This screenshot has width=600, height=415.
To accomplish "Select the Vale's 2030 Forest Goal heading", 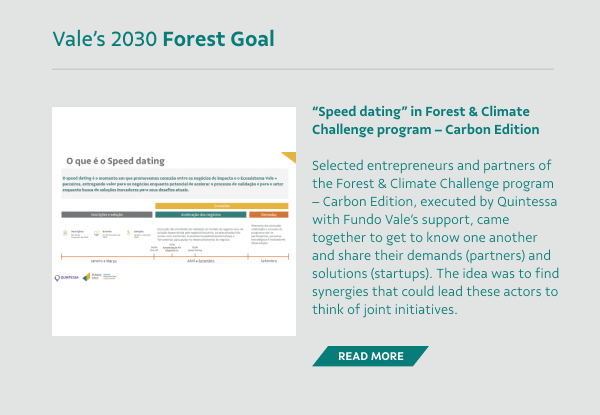I will pos(163,39).
